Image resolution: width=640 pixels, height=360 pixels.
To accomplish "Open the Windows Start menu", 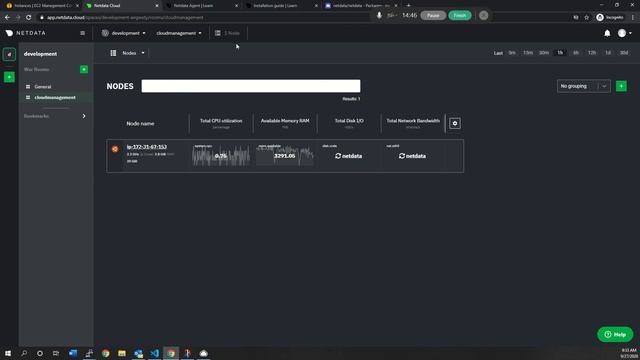I will [8, 353].
